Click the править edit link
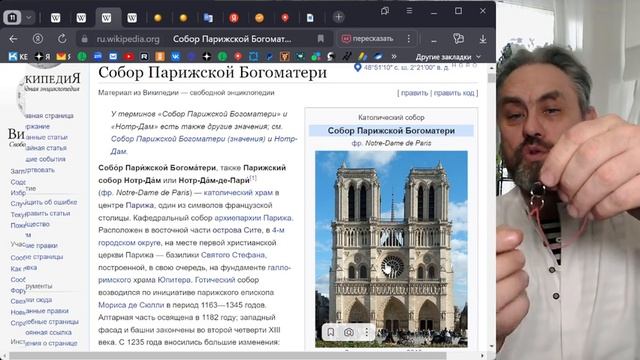 pos(414,93)
